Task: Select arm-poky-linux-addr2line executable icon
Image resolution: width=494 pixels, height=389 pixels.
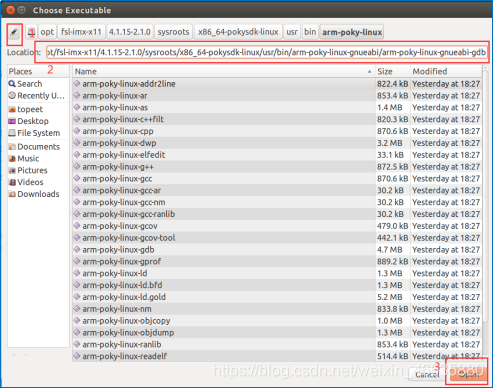Action: point(77,83)
